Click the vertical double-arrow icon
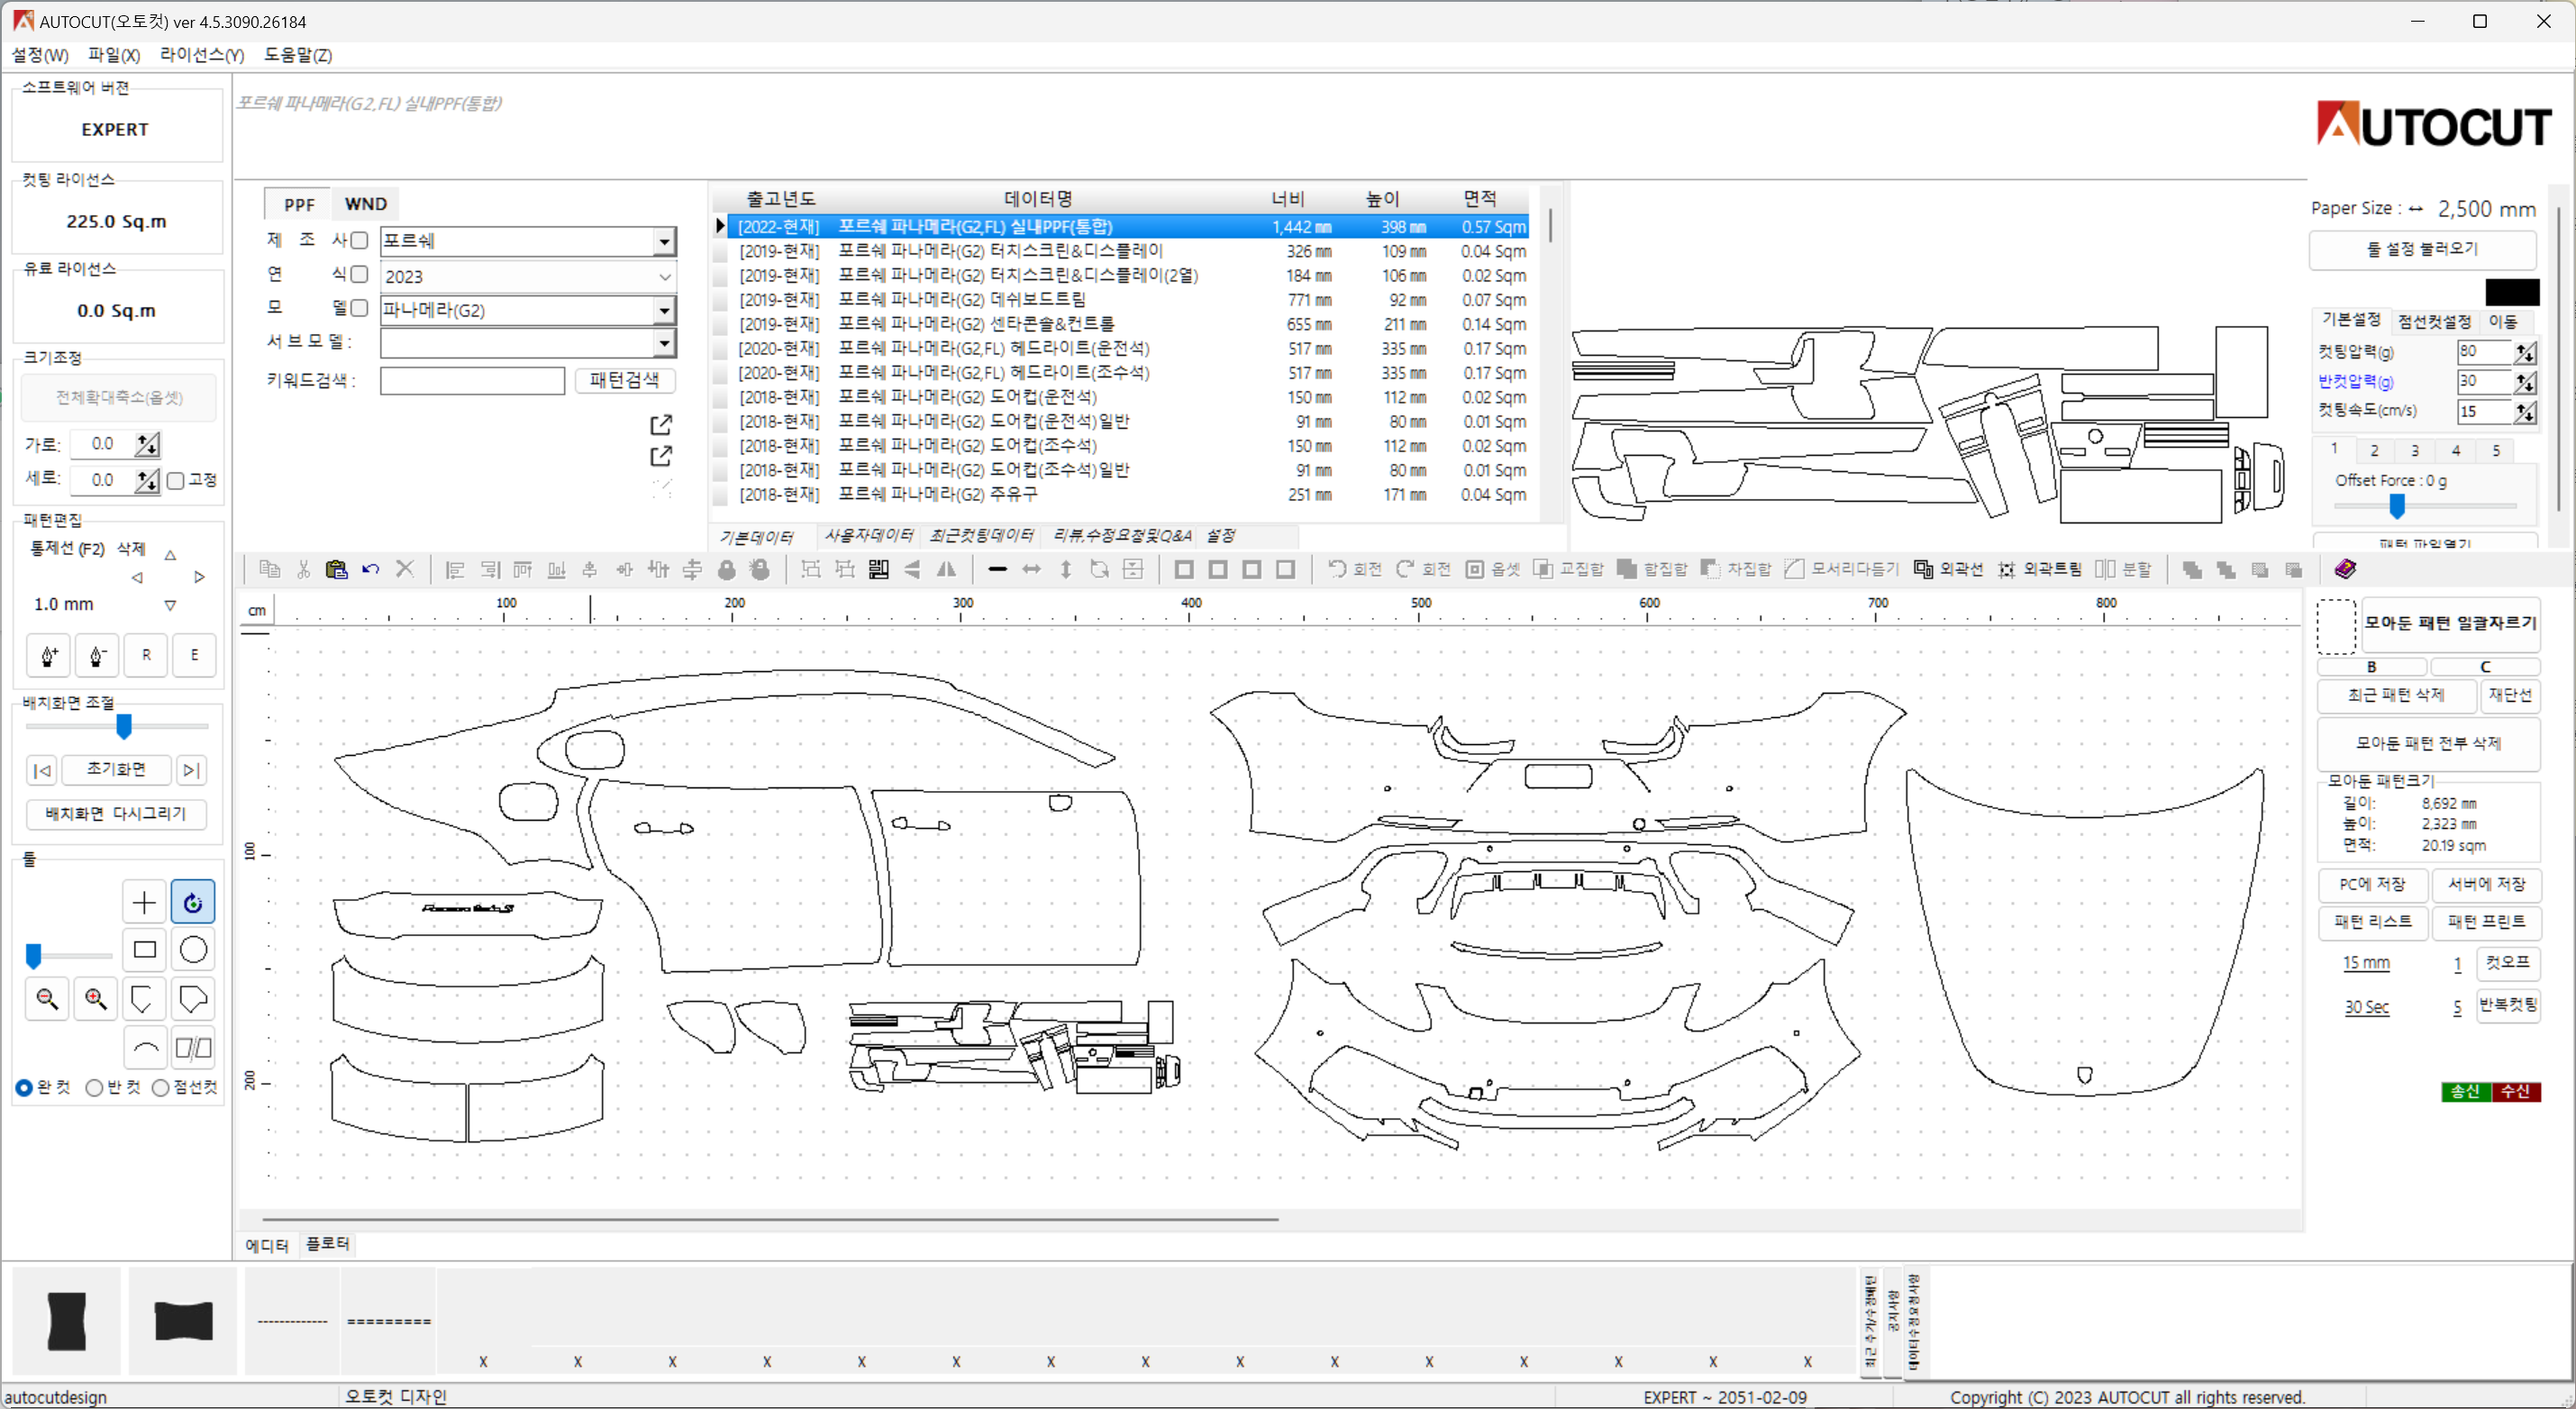This screenshot has height=1409, width=2576. coord(1066,569)
